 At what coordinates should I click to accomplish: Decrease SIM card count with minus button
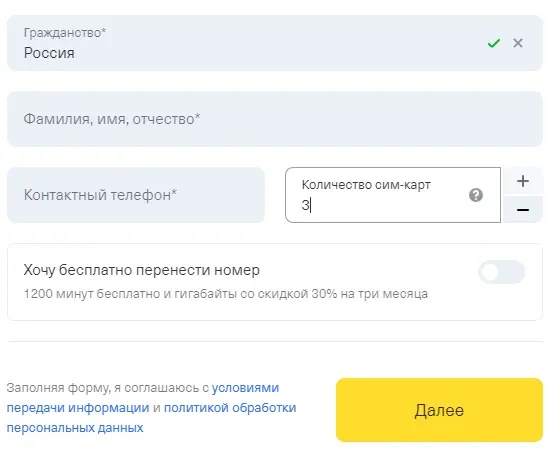click(x=523, y=210)
